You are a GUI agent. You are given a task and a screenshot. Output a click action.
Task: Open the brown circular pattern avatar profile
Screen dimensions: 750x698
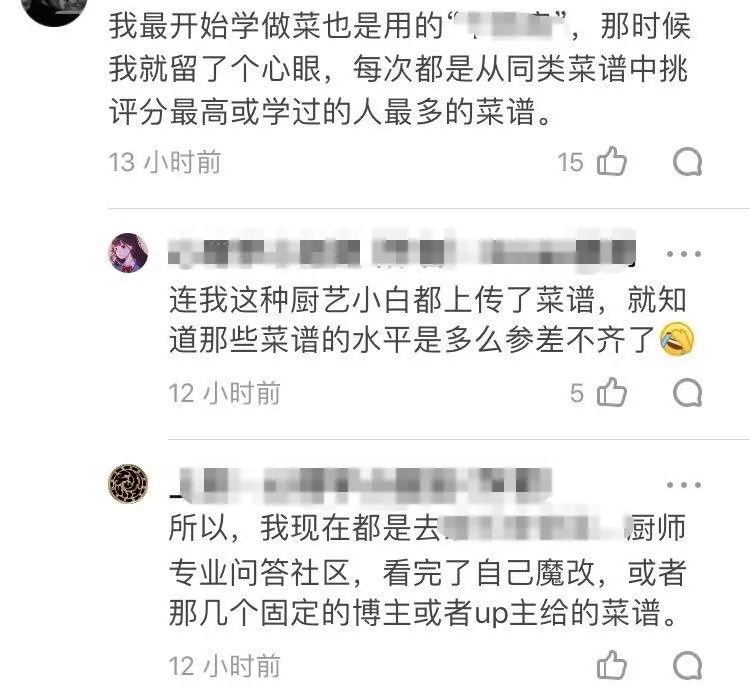(x=128, y=484)
